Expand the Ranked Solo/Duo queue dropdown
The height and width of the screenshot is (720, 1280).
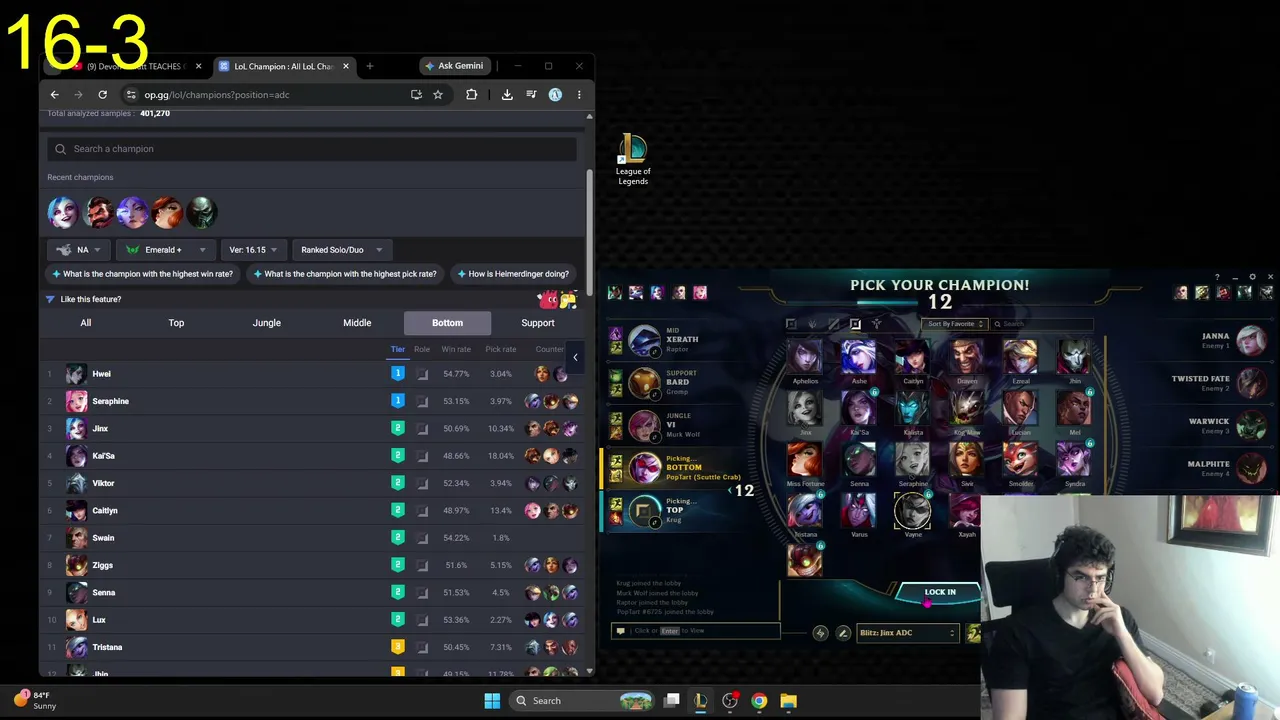tap(341, 250)
